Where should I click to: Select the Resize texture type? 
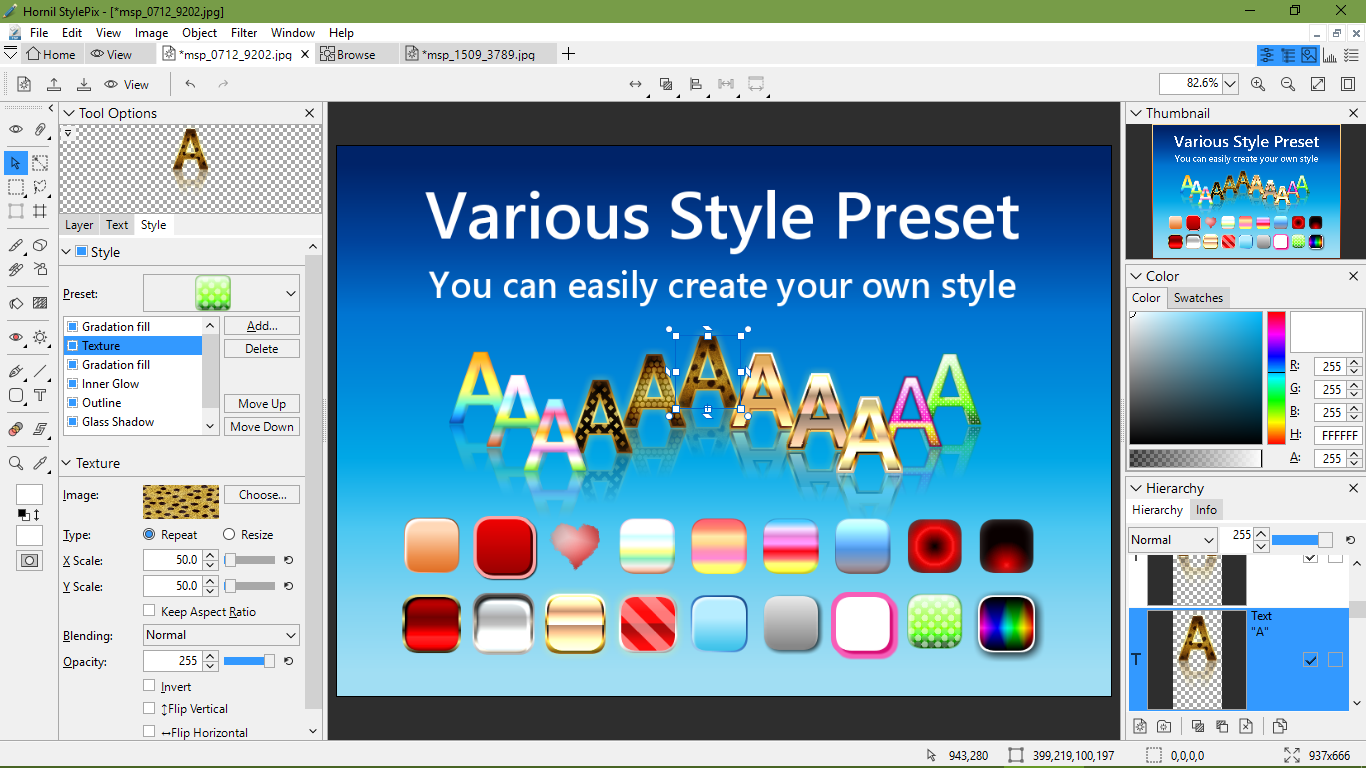229,535
